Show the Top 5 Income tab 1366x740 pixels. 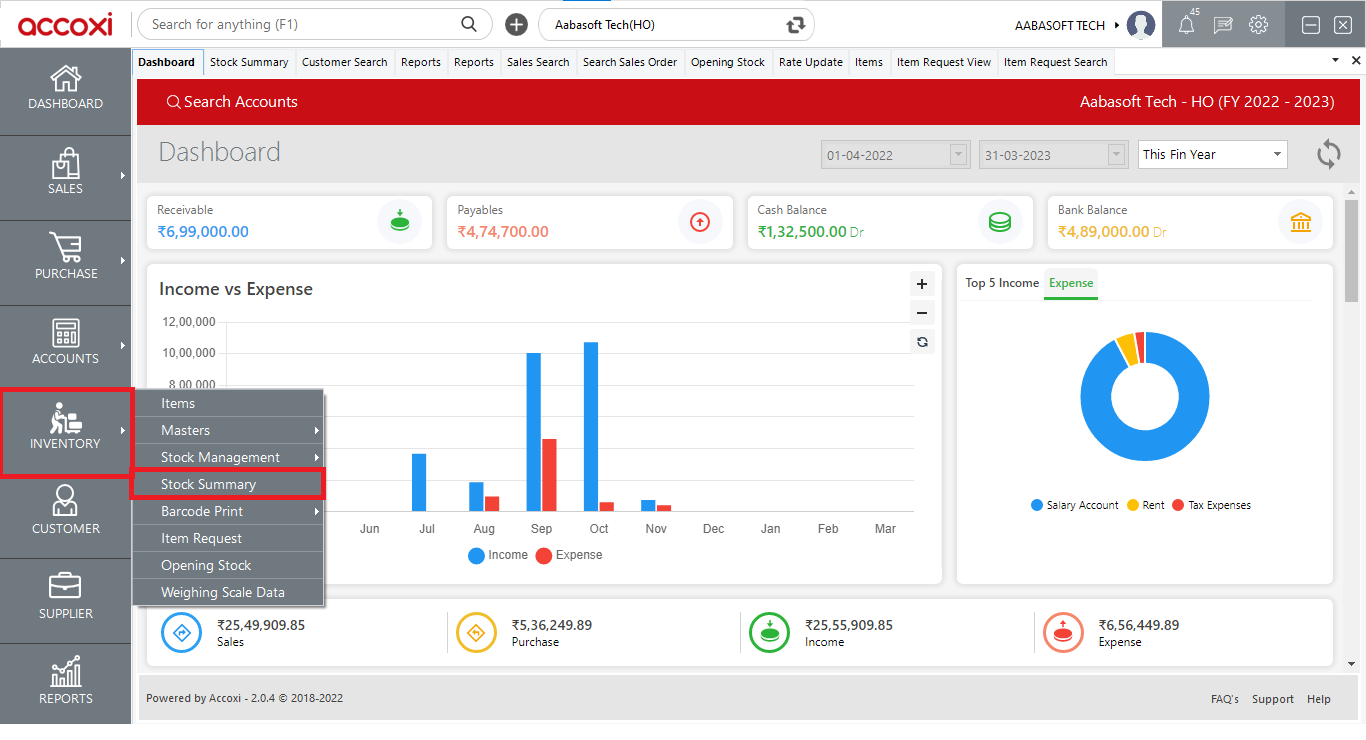[x=1002, y=283]
